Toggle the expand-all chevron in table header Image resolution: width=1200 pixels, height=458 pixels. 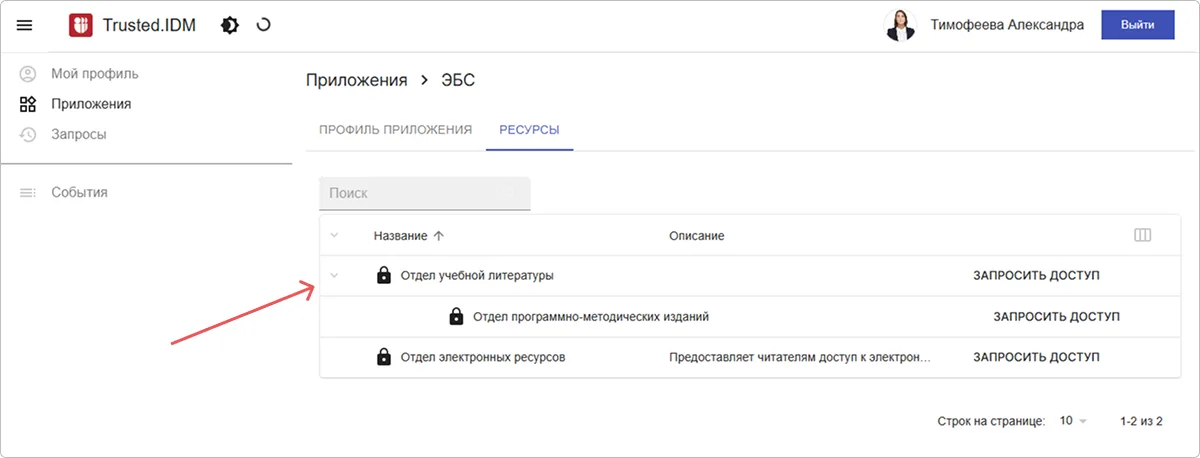pyautogui.click(x=335, y=236)
